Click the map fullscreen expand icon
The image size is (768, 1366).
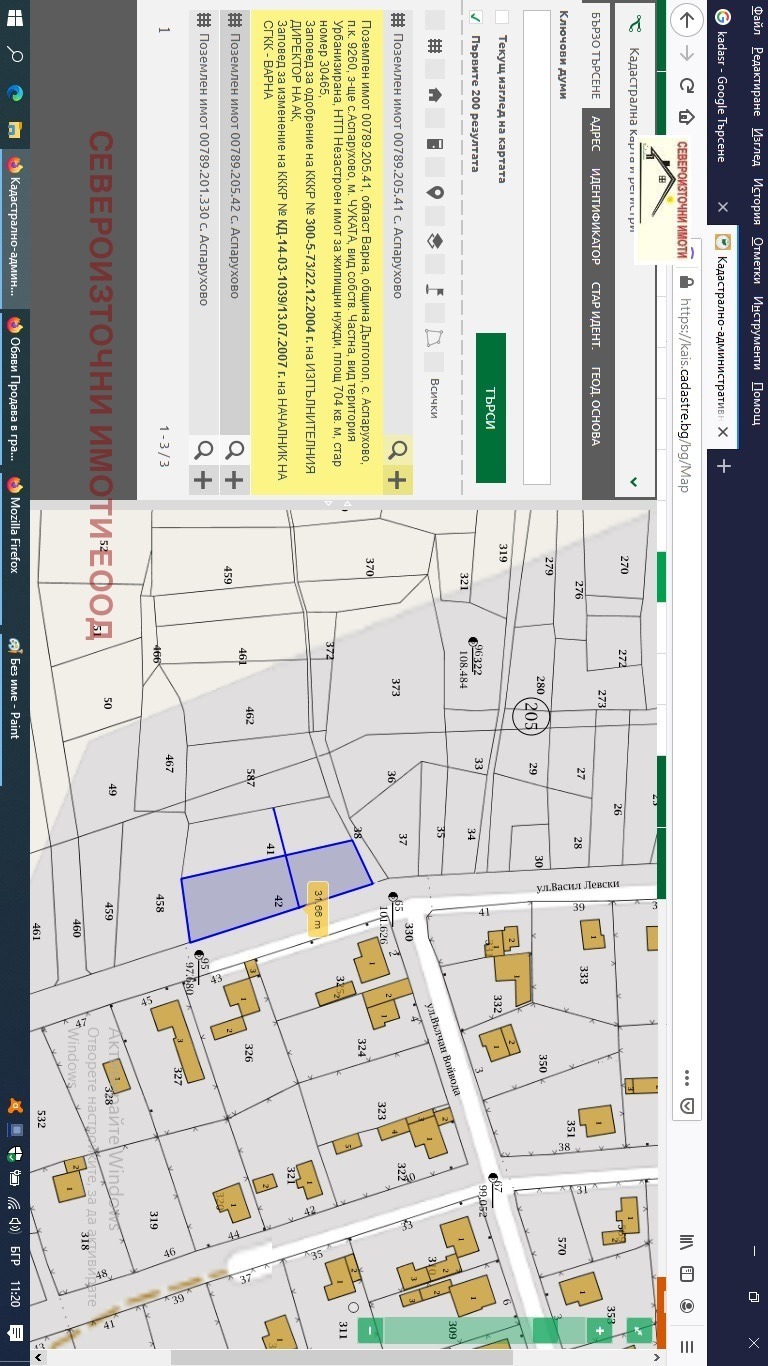pyautogui.click(x=637, y=1330)
